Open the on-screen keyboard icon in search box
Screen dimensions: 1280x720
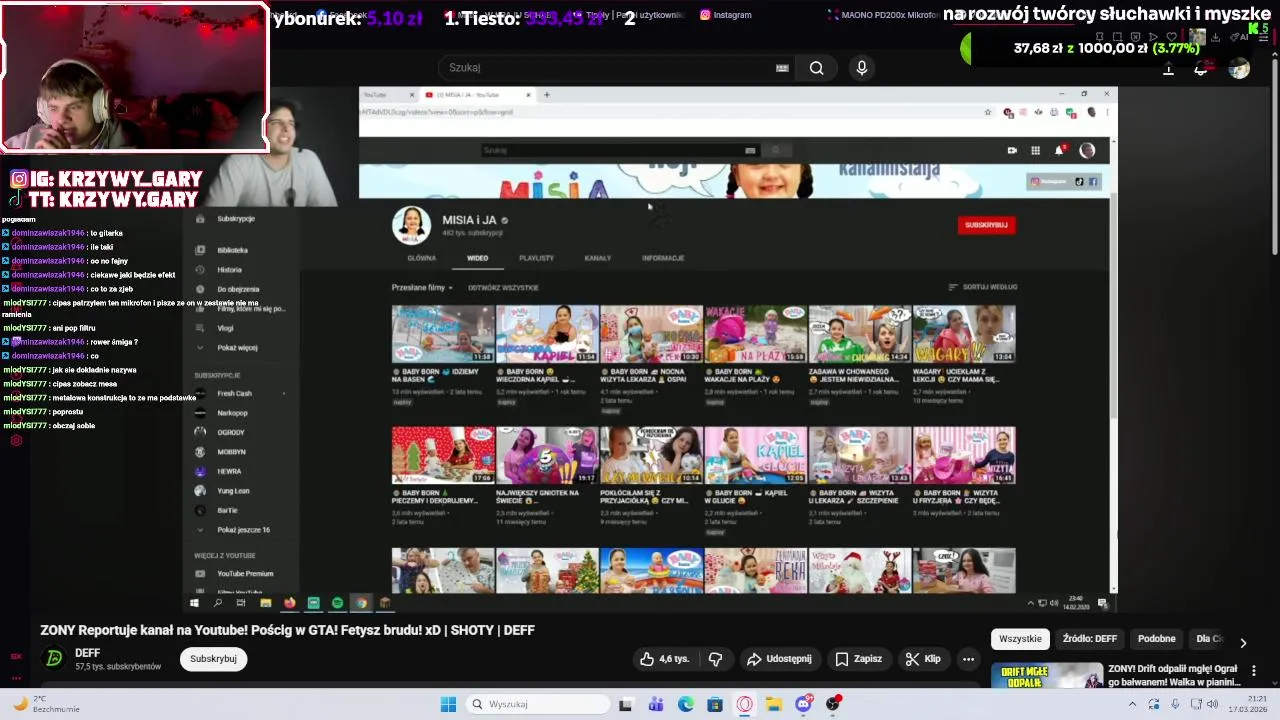(782, 68)
